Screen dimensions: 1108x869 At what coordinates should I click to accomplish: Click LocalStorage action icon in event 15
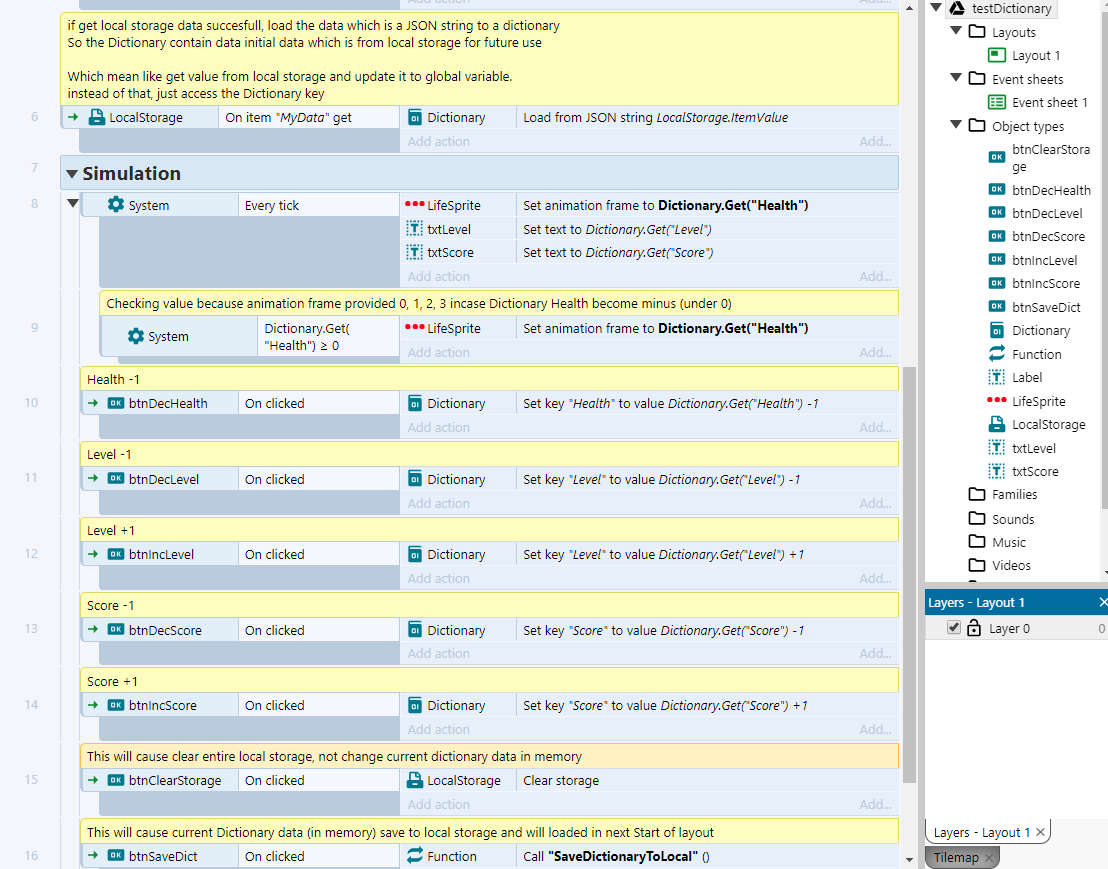pyautogui.click(x=415, y=780)
